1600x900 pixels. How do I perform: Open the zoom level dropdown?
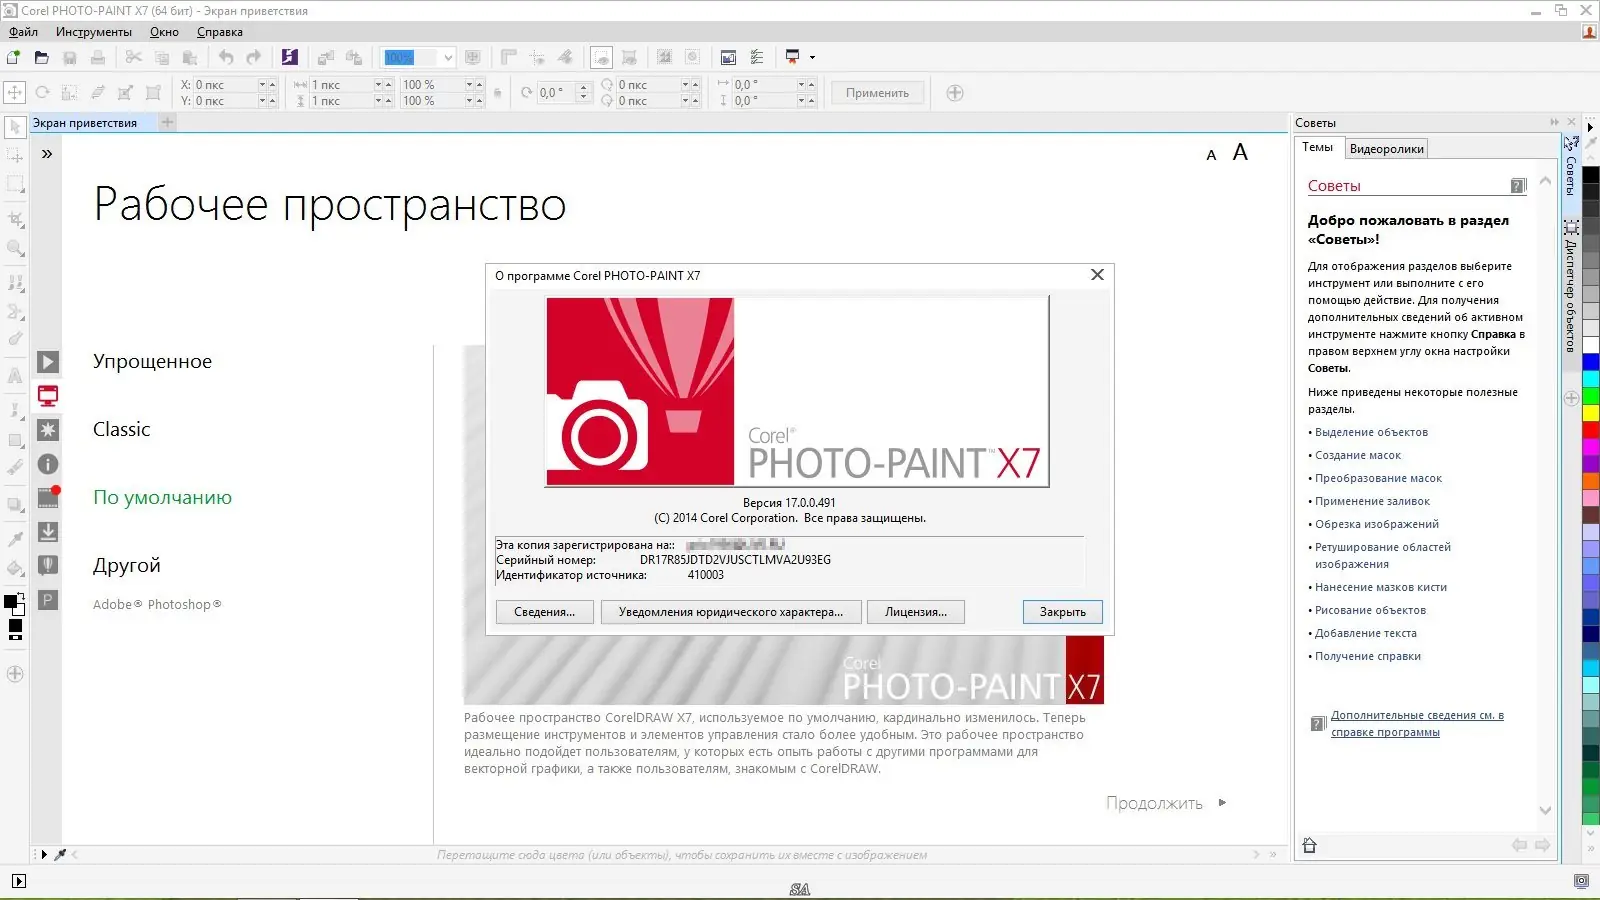pyautogui.click(x=448, y=57)
